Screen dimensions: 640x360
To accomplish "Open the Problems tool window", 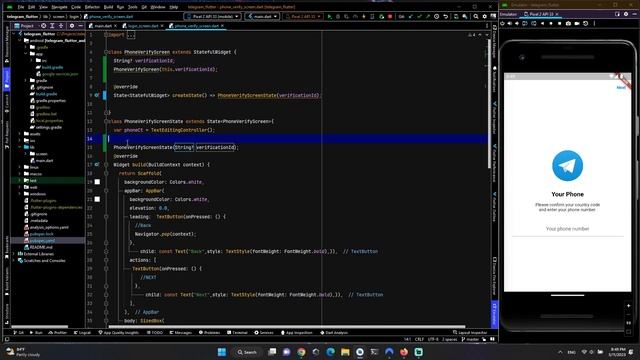I will (x=209, y=333).
